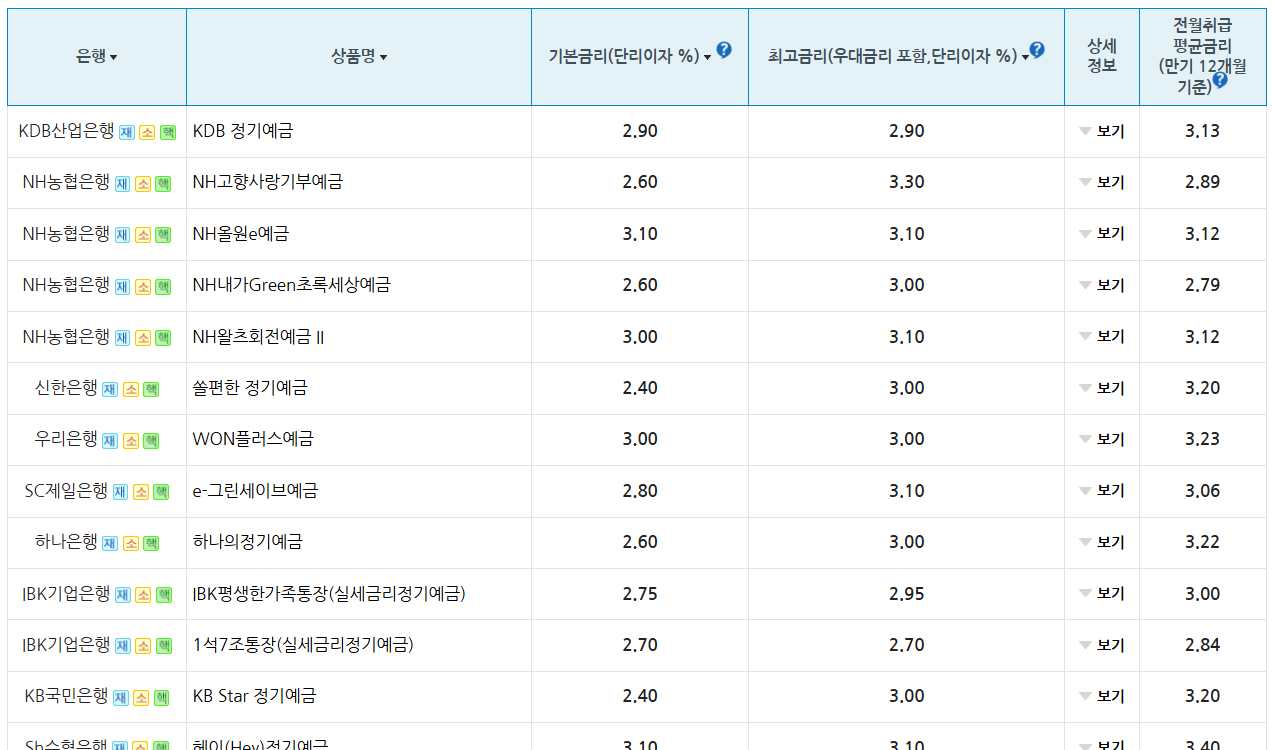Expand 보기 details for KDB 정기예금
This screenshot has height=750, width=1273.
point(1102,131)
